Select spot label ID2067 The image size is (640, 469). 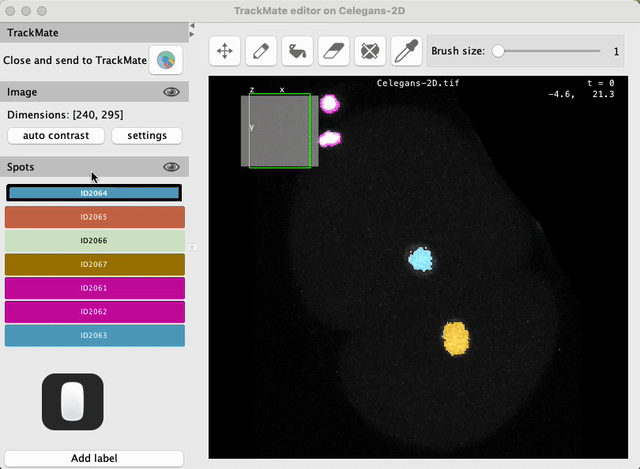(x=95, y=264)
